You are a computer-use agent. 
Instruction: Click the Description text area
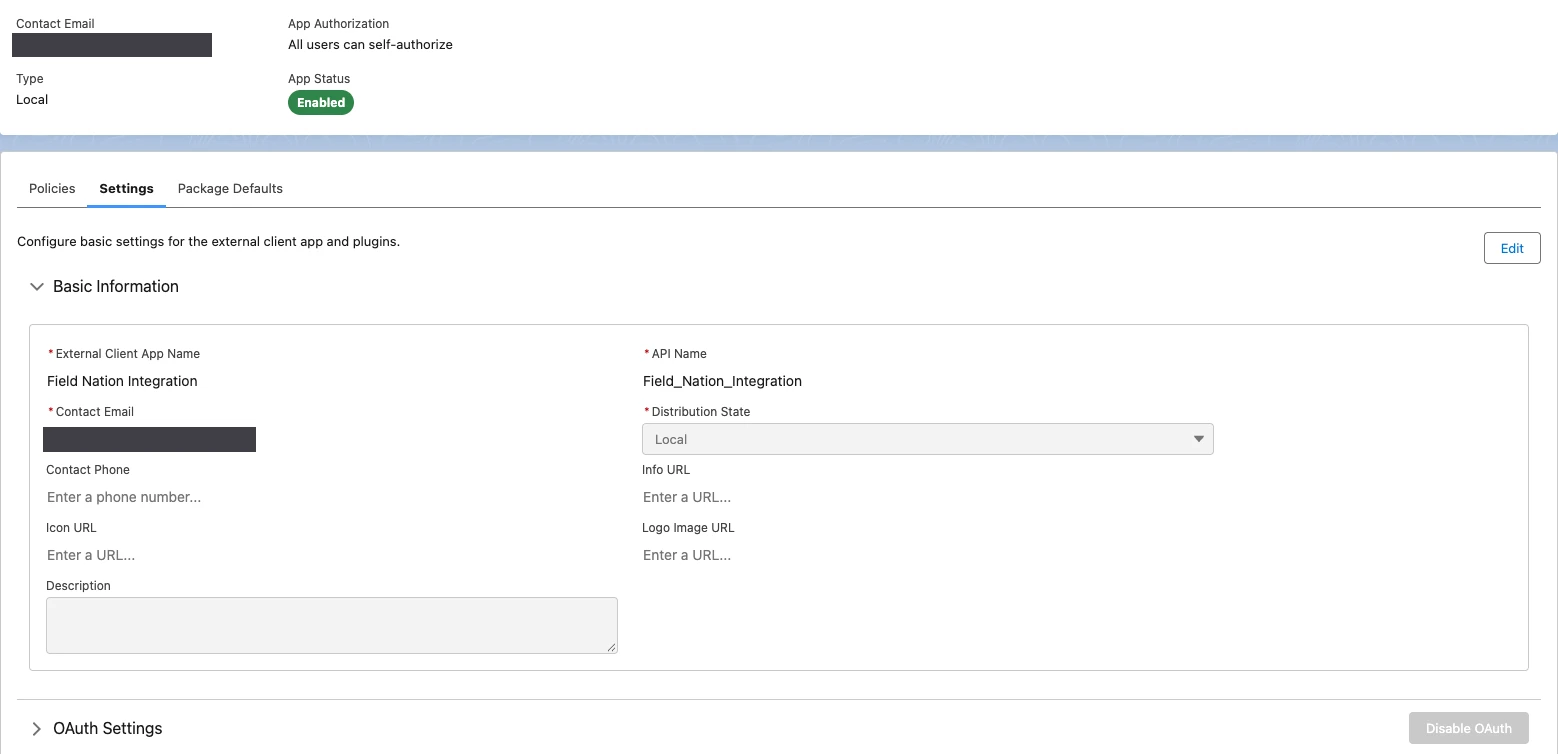pyautogui.click(x=331, y=625)
